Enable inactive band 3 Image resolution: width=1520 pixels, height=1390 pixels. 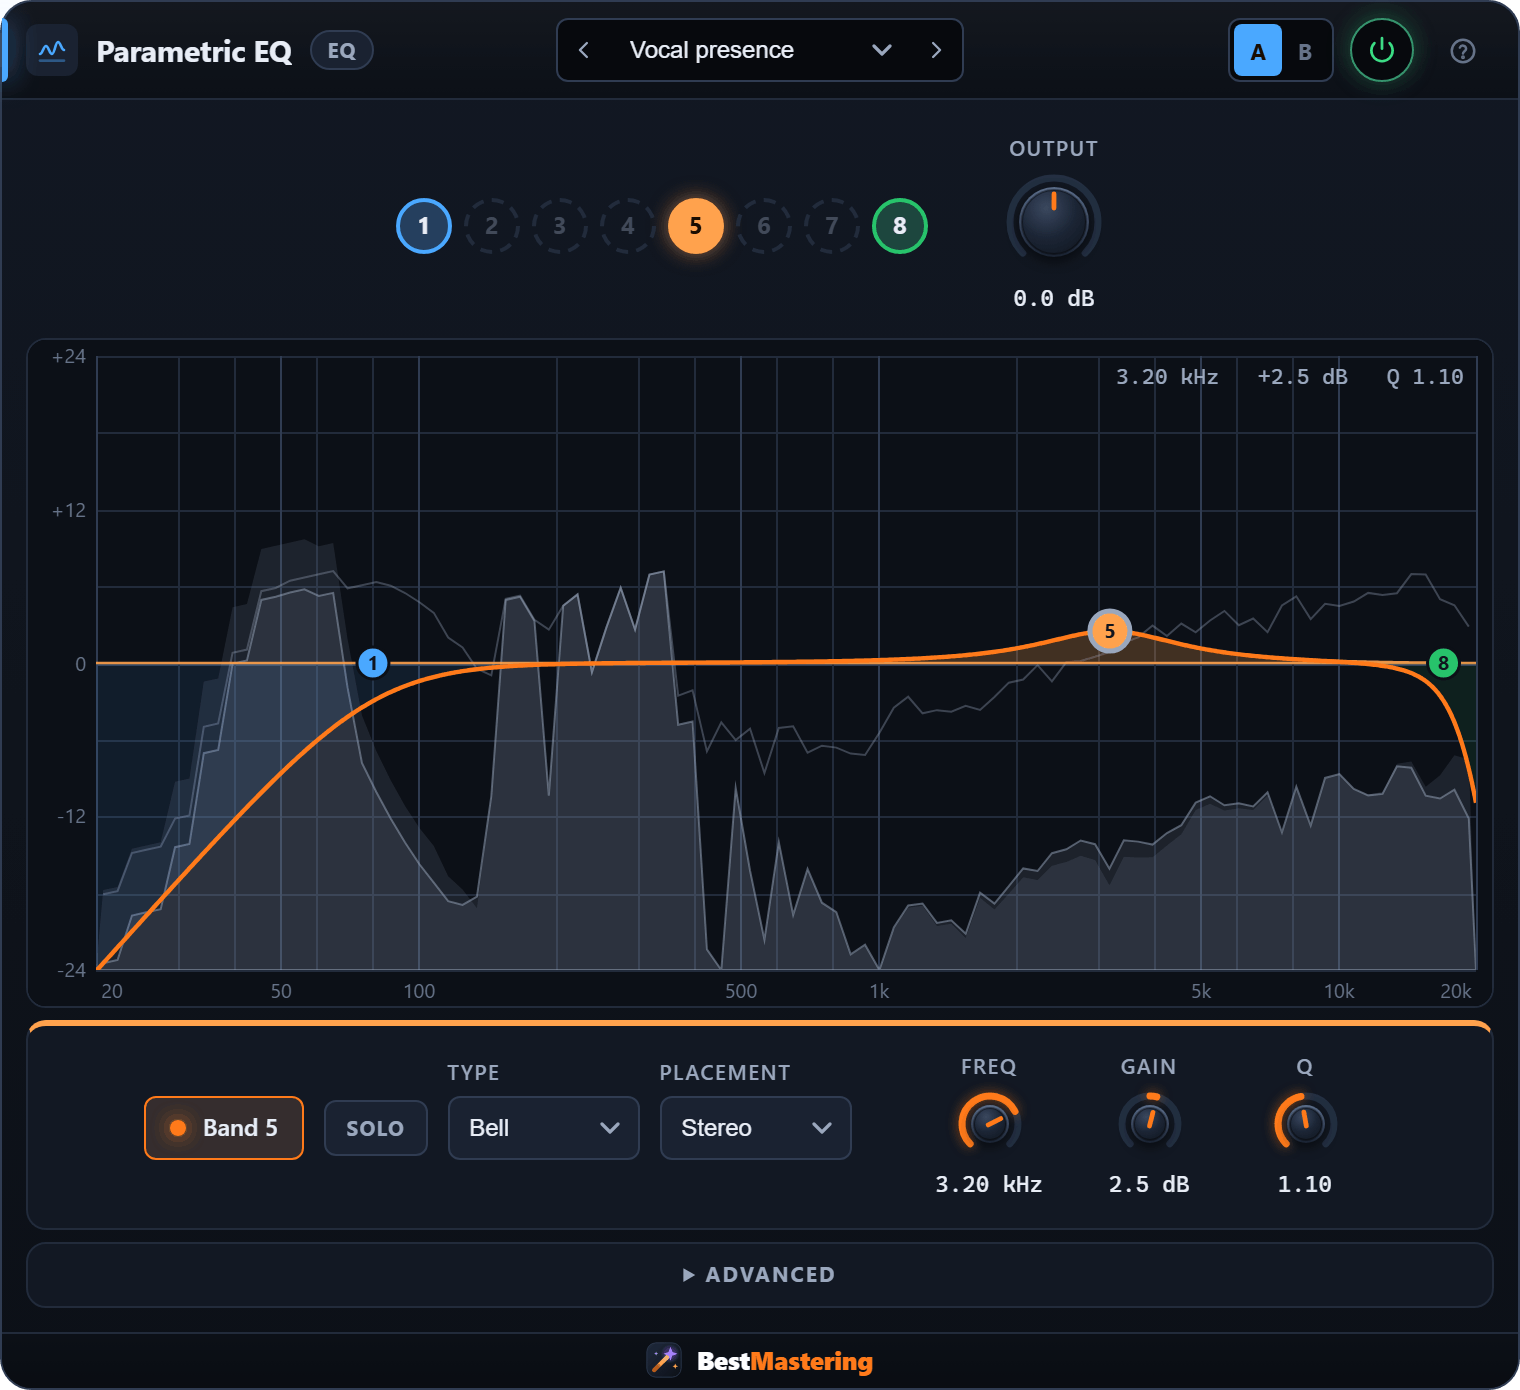(x=559, y=226)
